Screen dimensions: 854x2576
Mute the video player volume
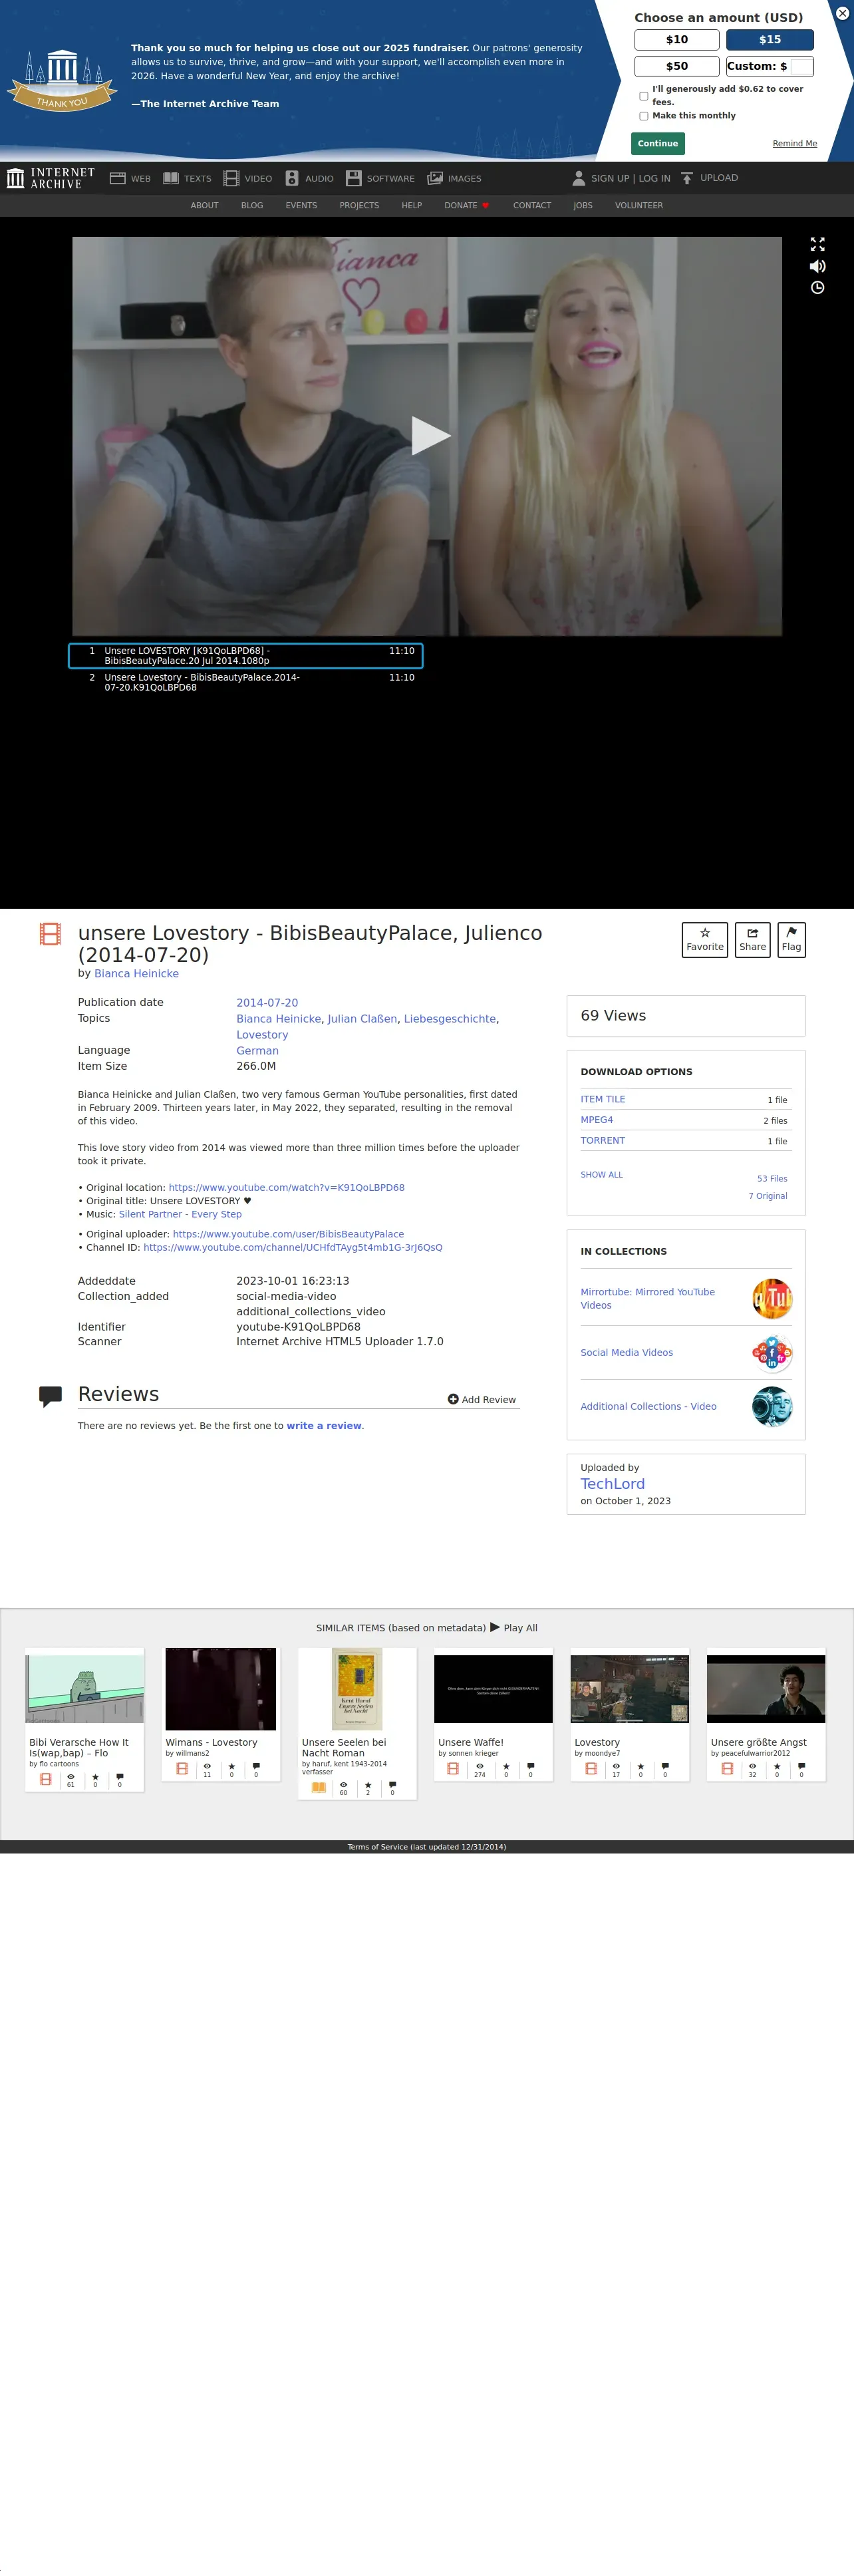(817, 266)
